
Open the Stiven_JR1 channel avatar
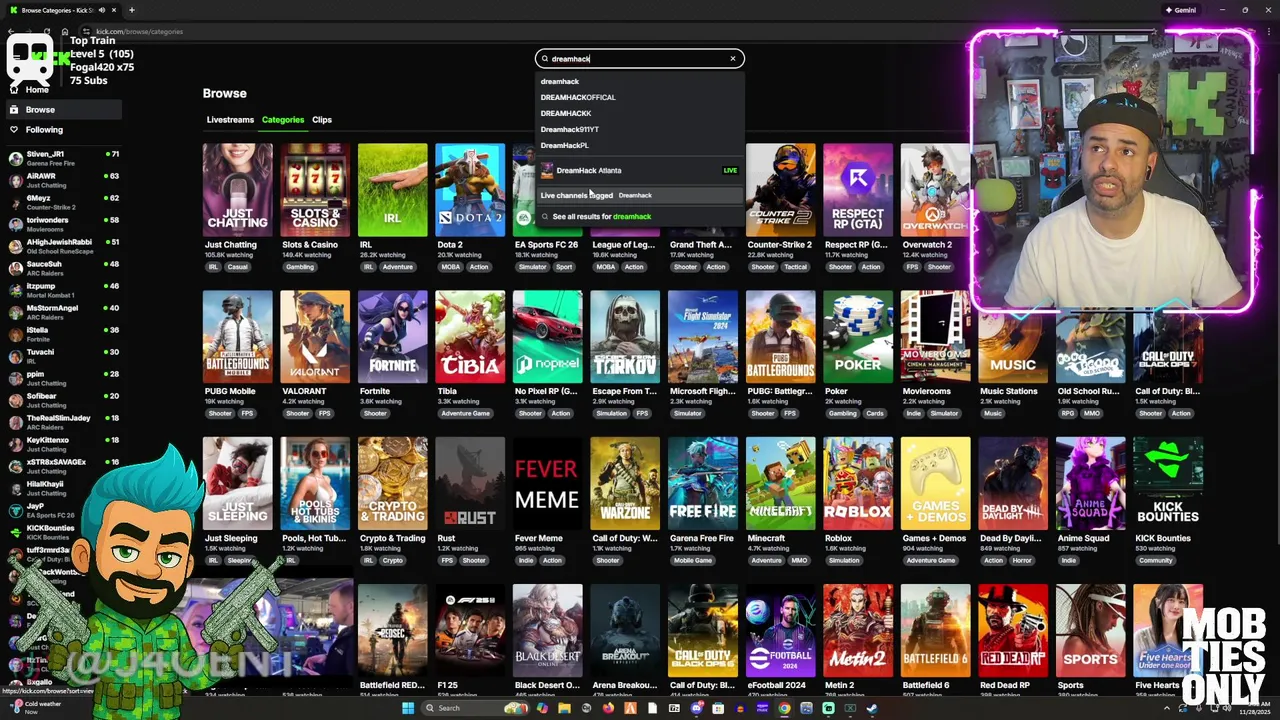(15, 158)
